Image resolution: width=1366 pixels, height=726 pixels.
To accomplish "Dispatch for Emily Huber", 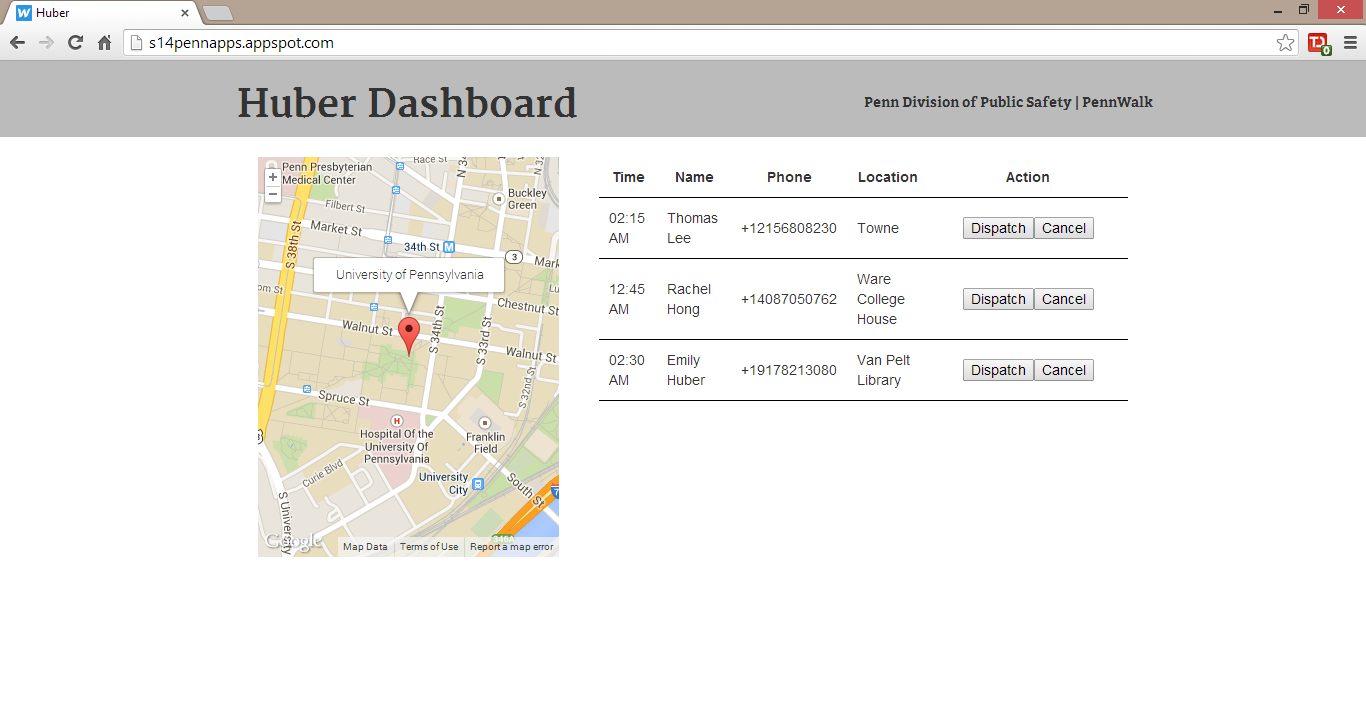I will point(998,370).
